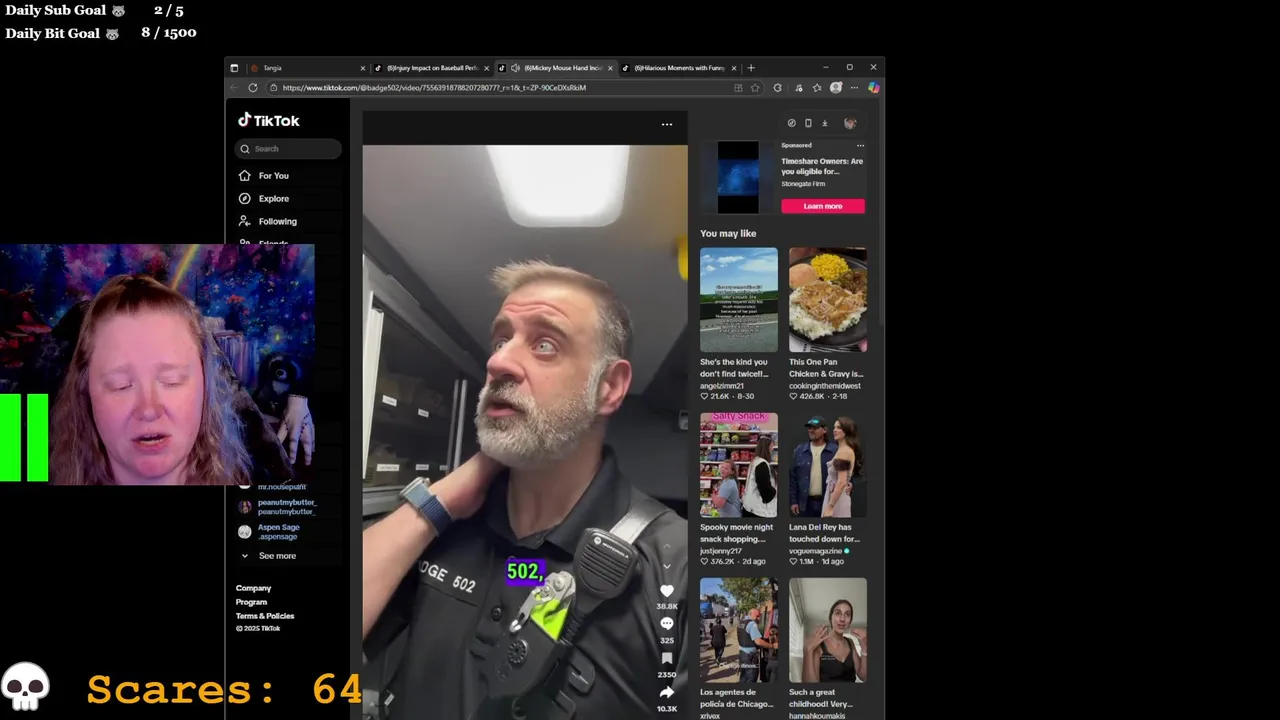Close the Tangia tab
Screen dimensions: 1280x720
(362, 68)
